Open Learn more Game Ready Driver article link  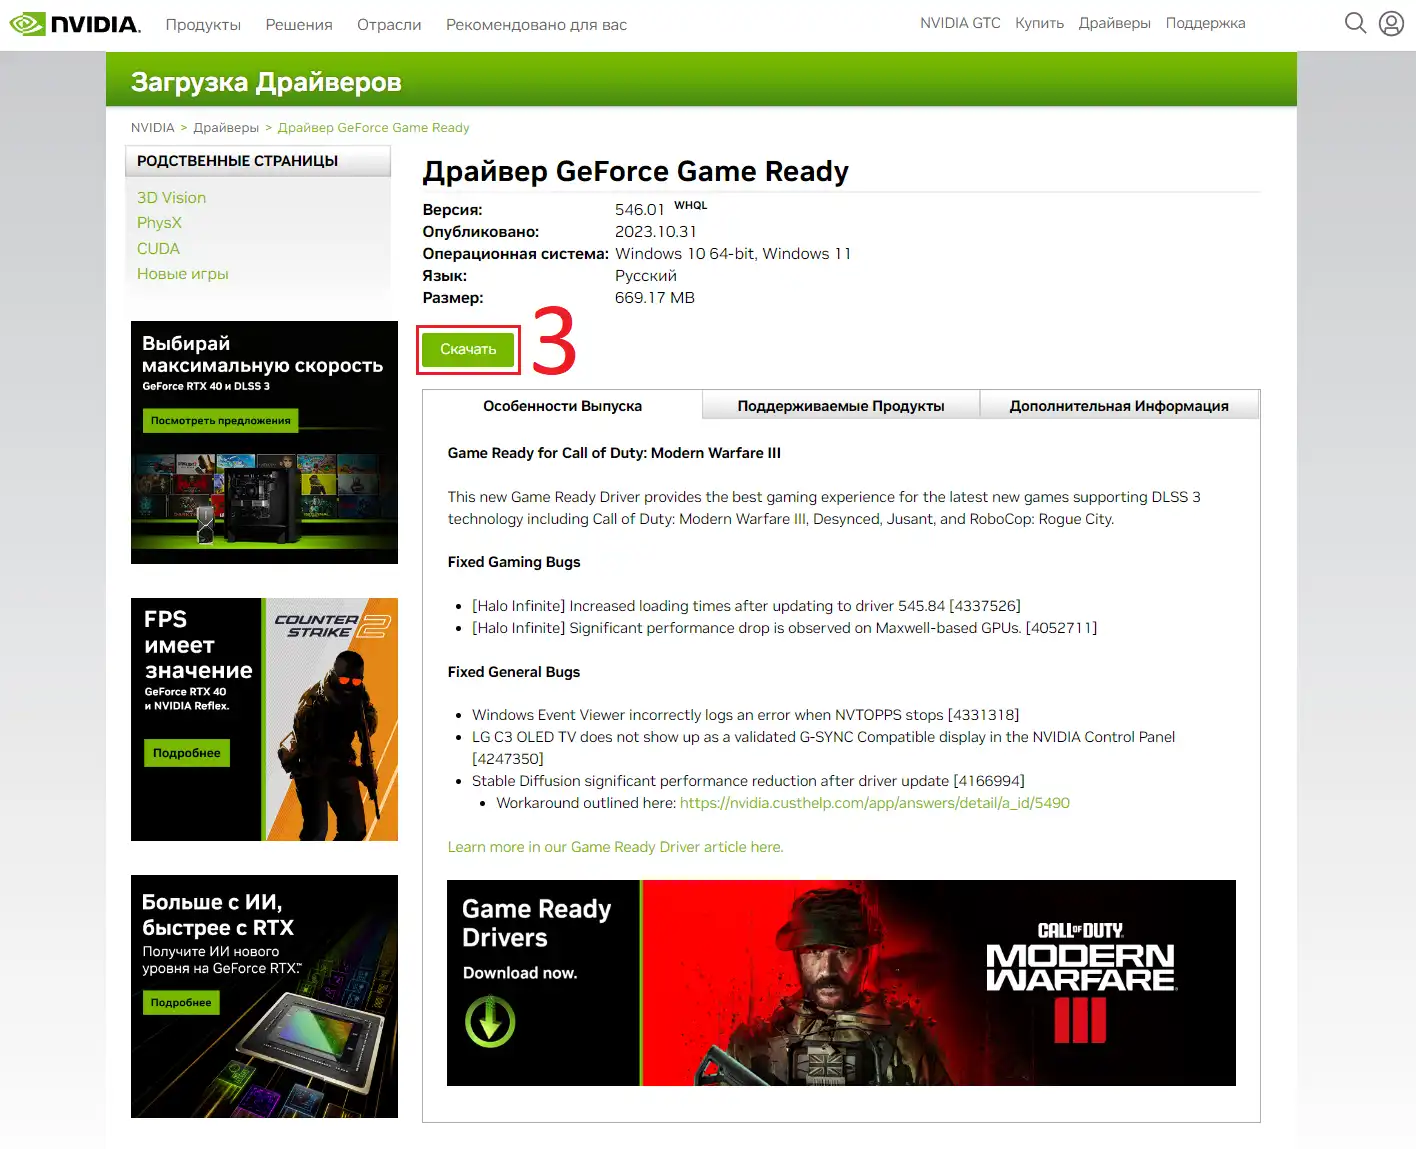point(615,847)
